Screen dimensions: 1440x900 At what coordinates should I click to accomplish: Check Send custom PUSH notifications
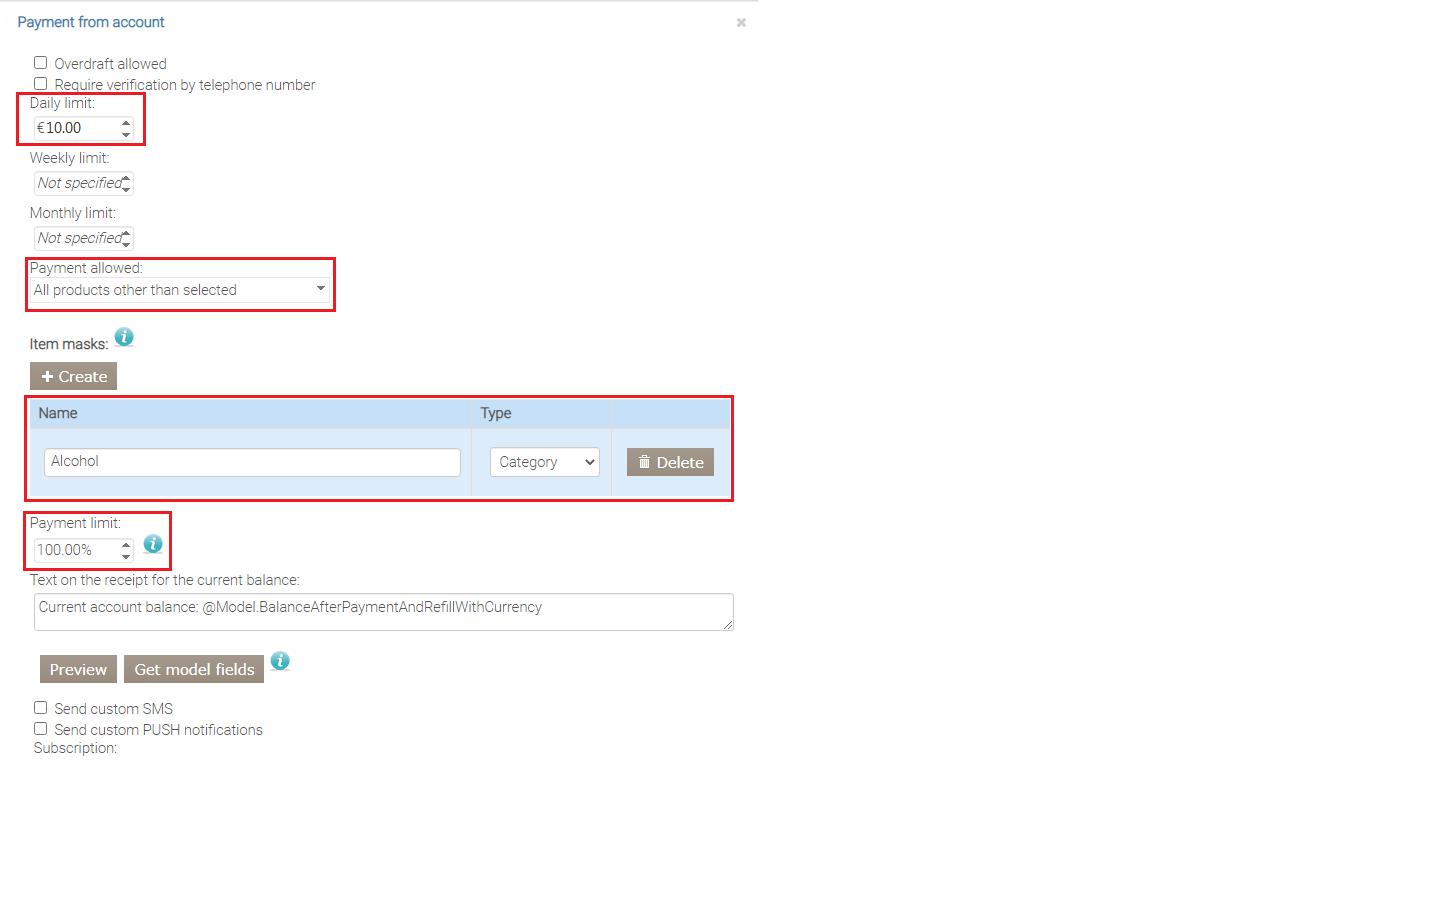(41, 729)
